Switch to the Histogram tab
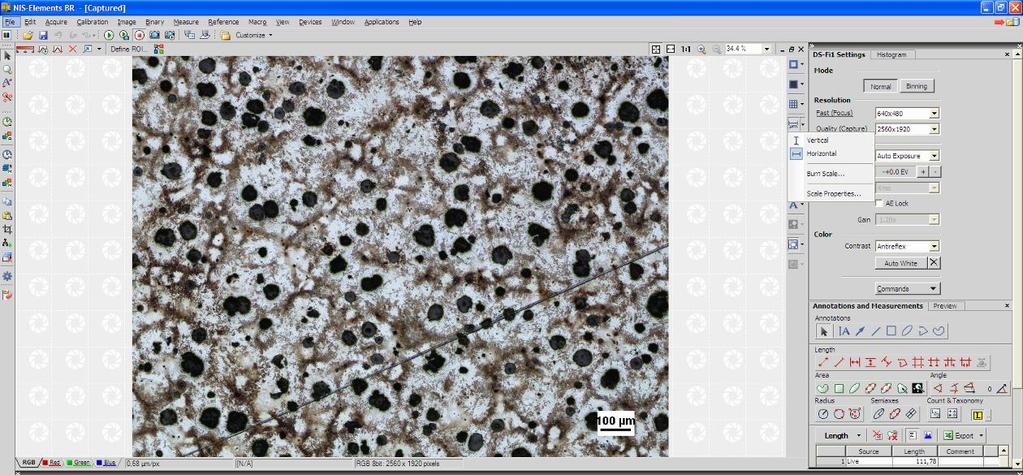 tap(891, 55)
